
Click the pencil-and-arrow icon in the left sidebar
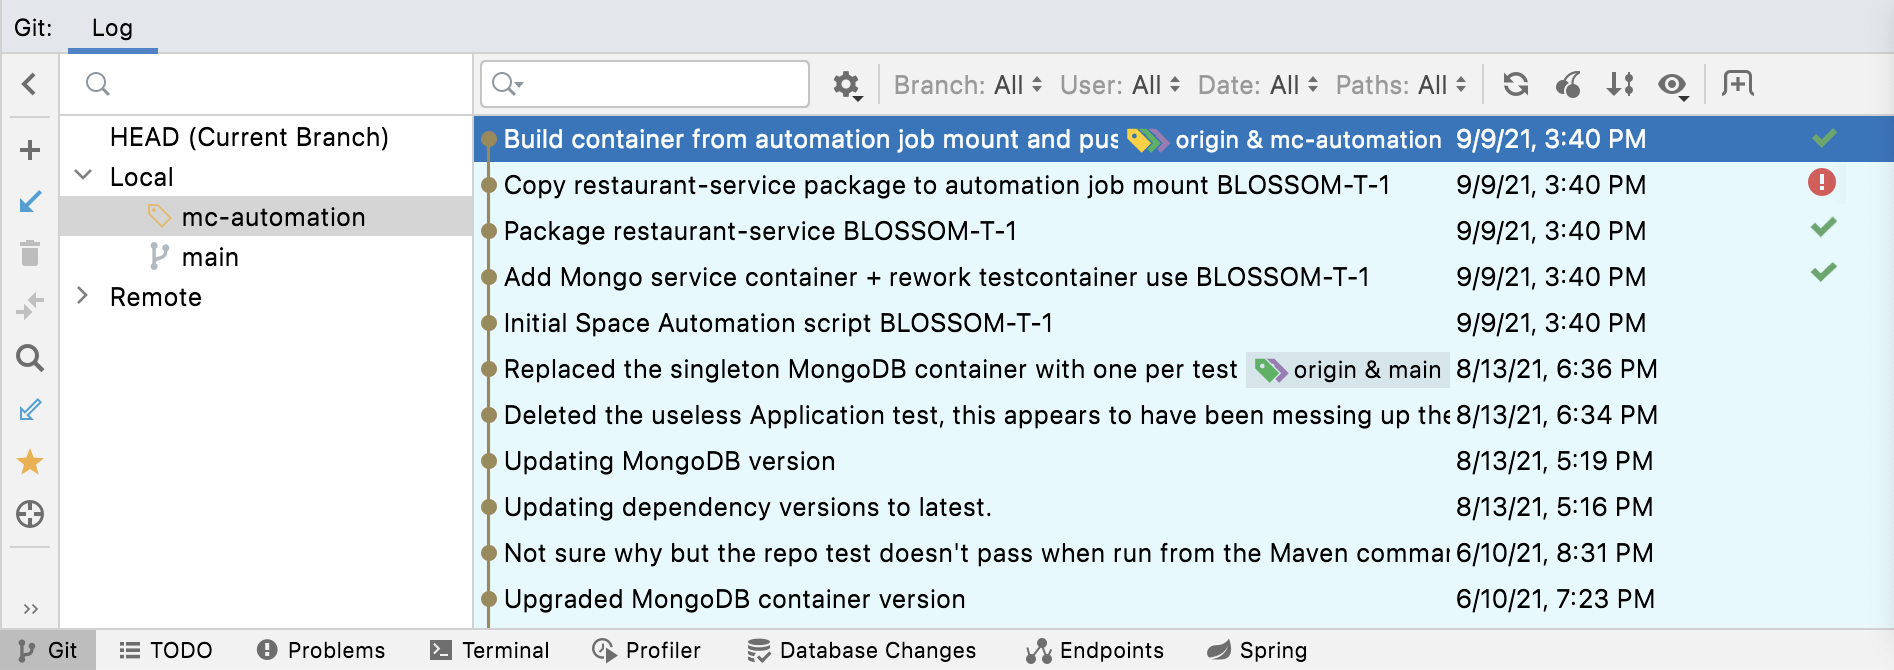click(x=30, y=410)
